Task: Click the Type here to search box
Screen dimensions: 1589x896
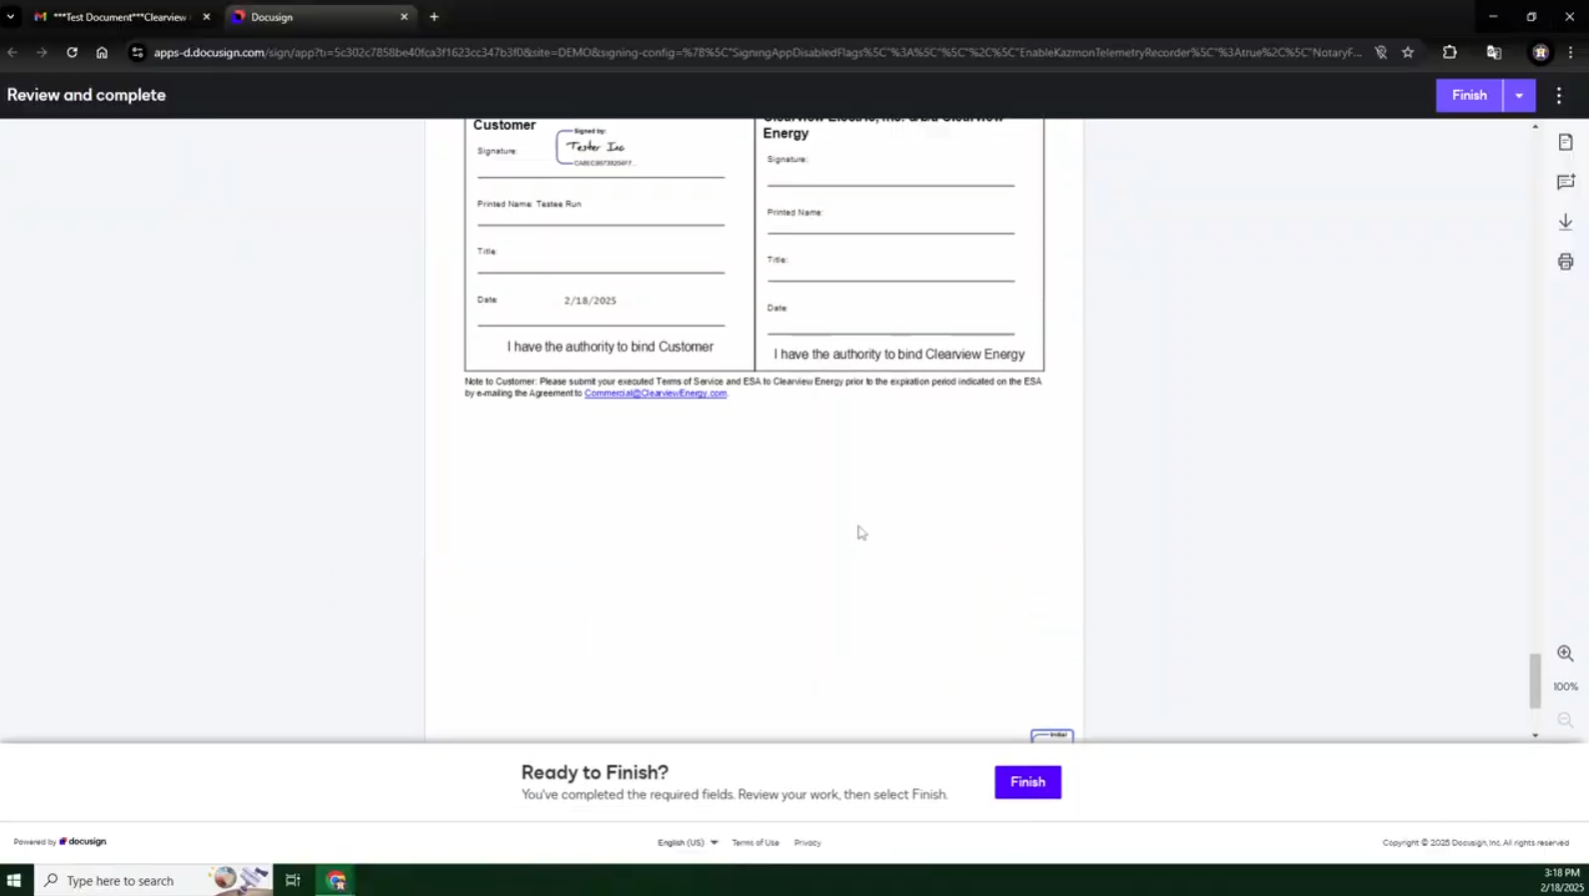Action: click(x=153, y=880)
